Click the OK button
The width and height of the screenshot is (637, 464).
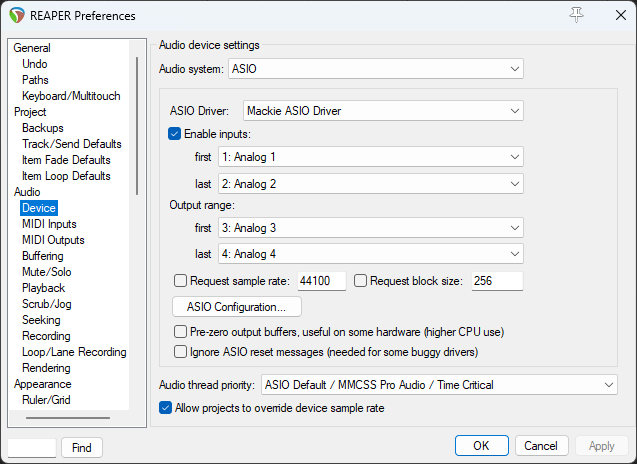482,446
